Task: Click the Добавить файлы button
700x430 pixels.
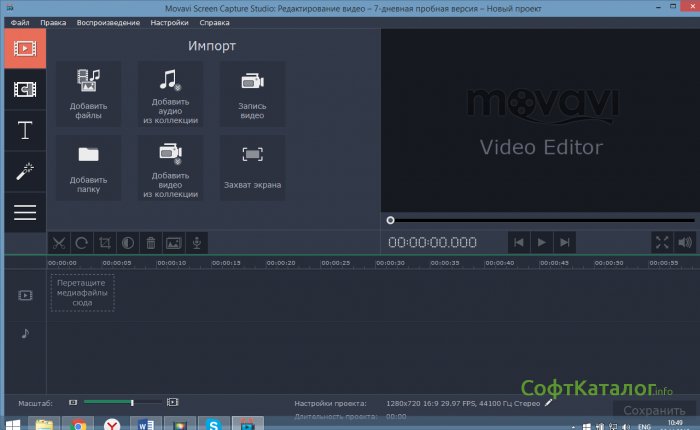Action: point(90,93)
